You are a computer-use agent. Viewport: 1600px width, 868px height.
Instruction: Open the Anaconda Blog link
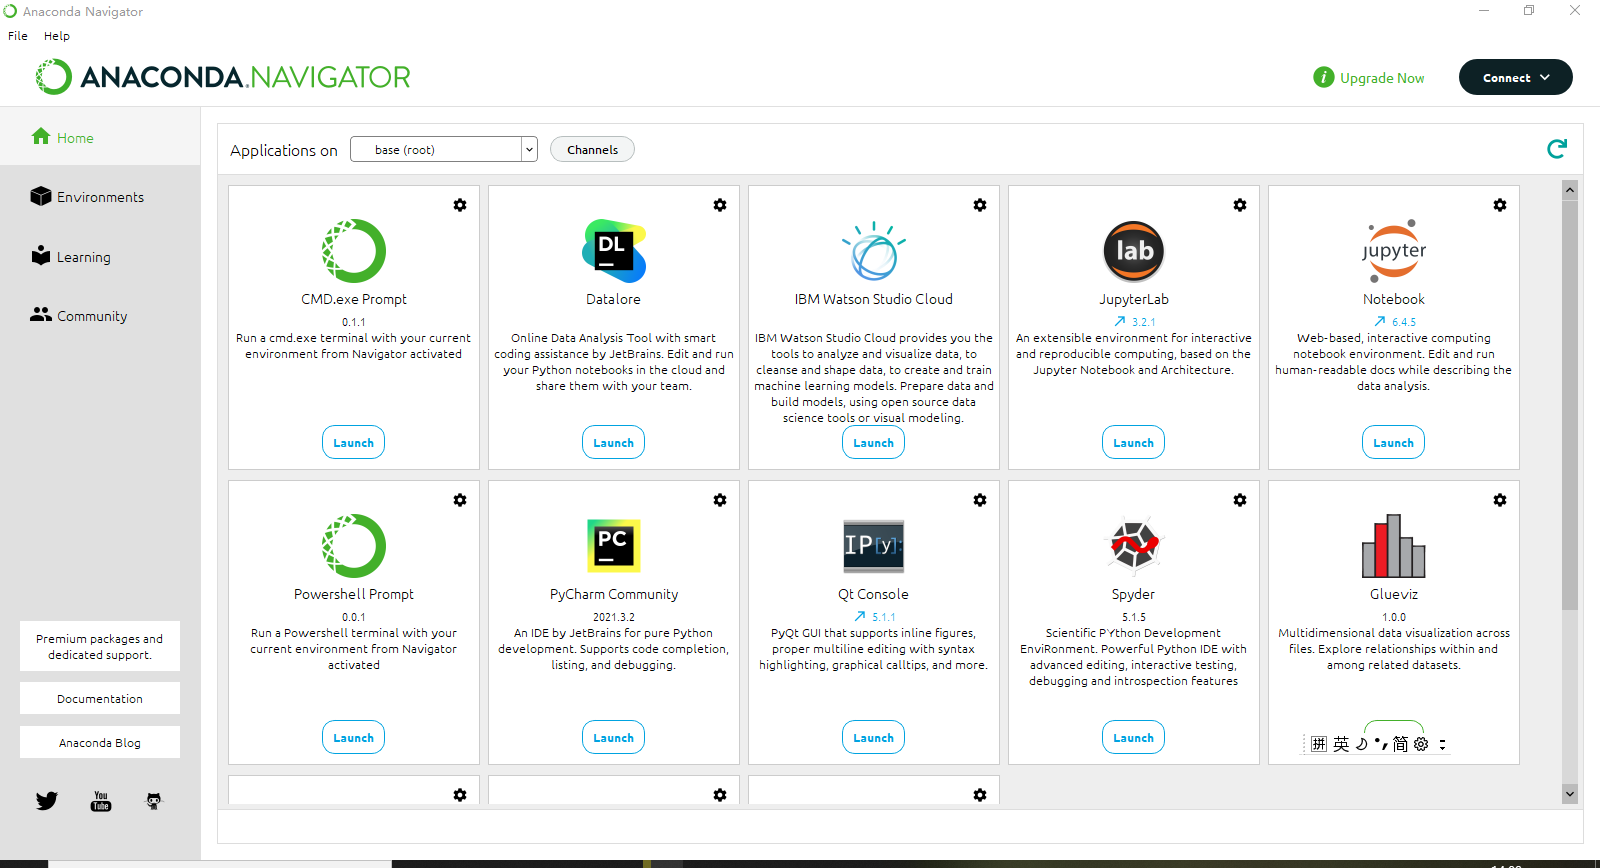click(100, 742)
